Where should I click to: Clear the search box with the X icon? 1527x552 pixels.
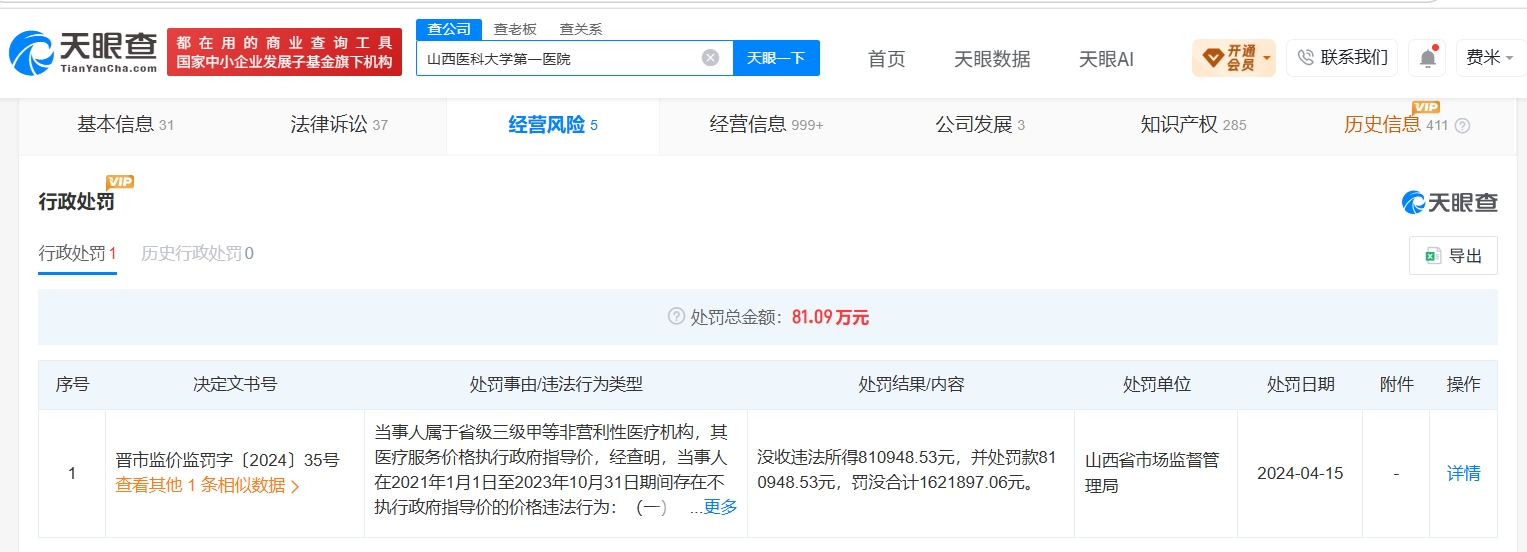[710, 58]
